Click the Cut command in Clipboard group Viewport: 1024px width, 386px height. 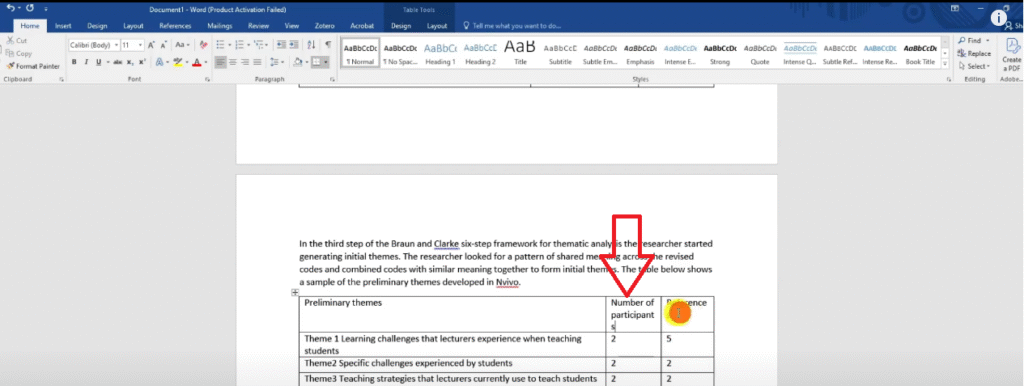pos(16,40)
